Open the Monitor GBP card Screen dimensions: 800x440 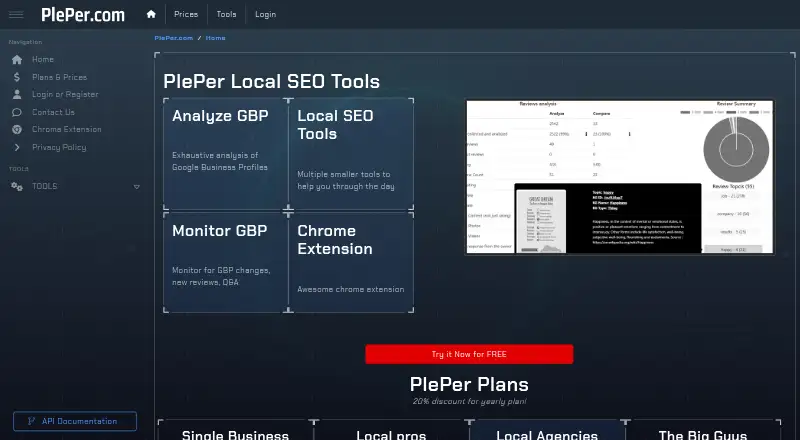(x=226, y=262)
